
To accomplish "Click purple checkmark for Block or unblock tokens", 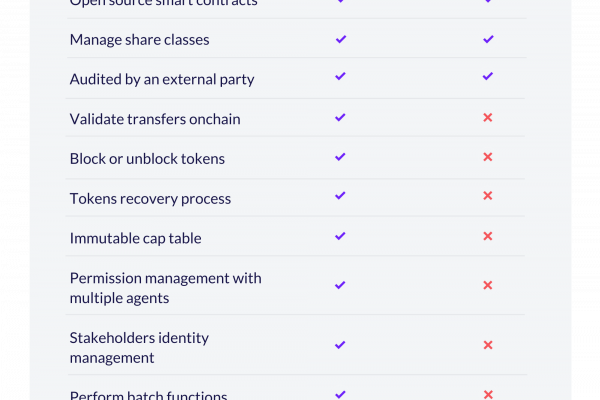I will (x=340, y=157).
